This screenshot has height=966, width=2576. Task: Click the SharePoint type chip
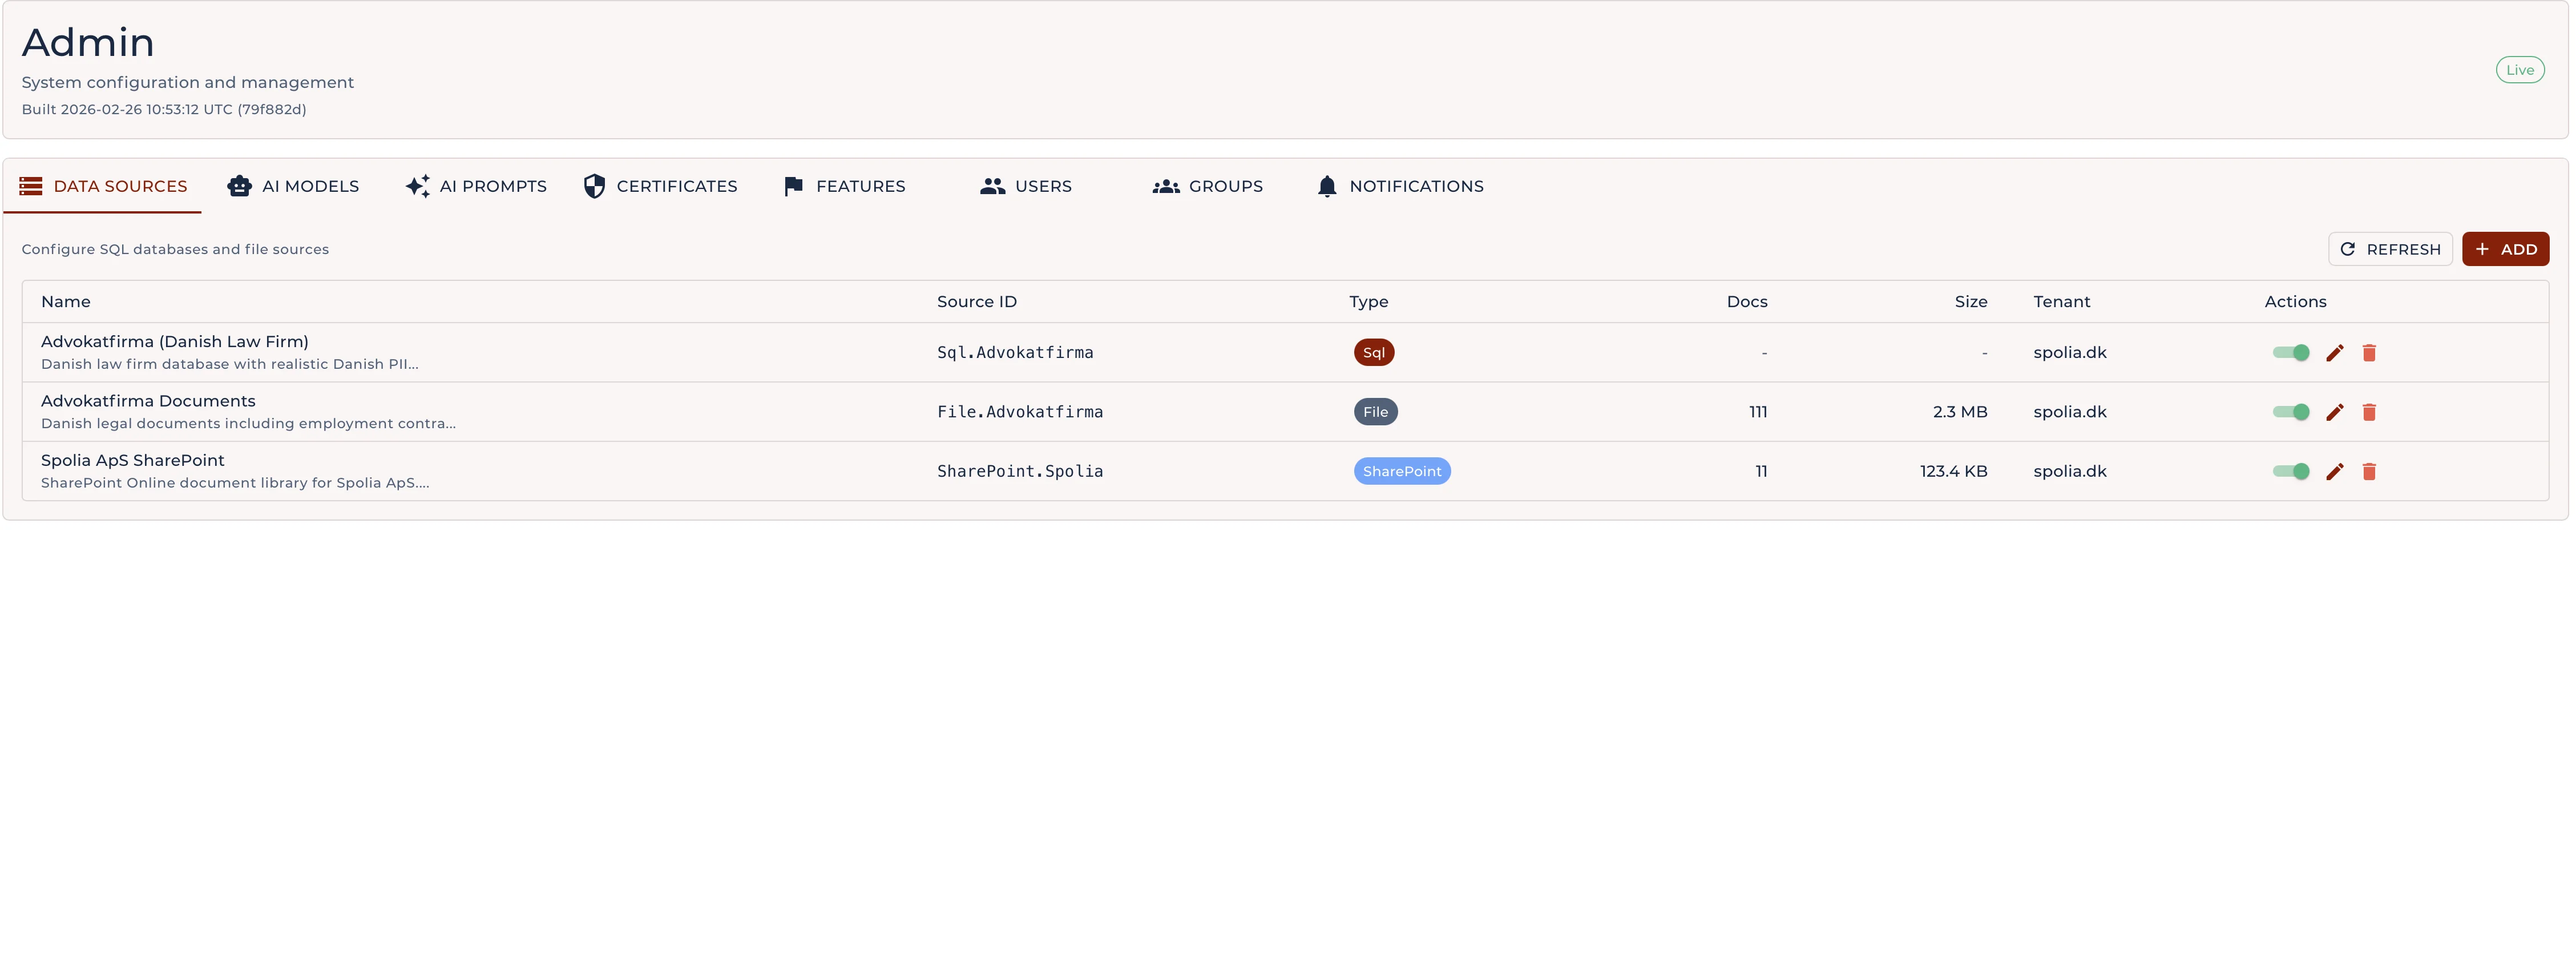[1401, 472]
